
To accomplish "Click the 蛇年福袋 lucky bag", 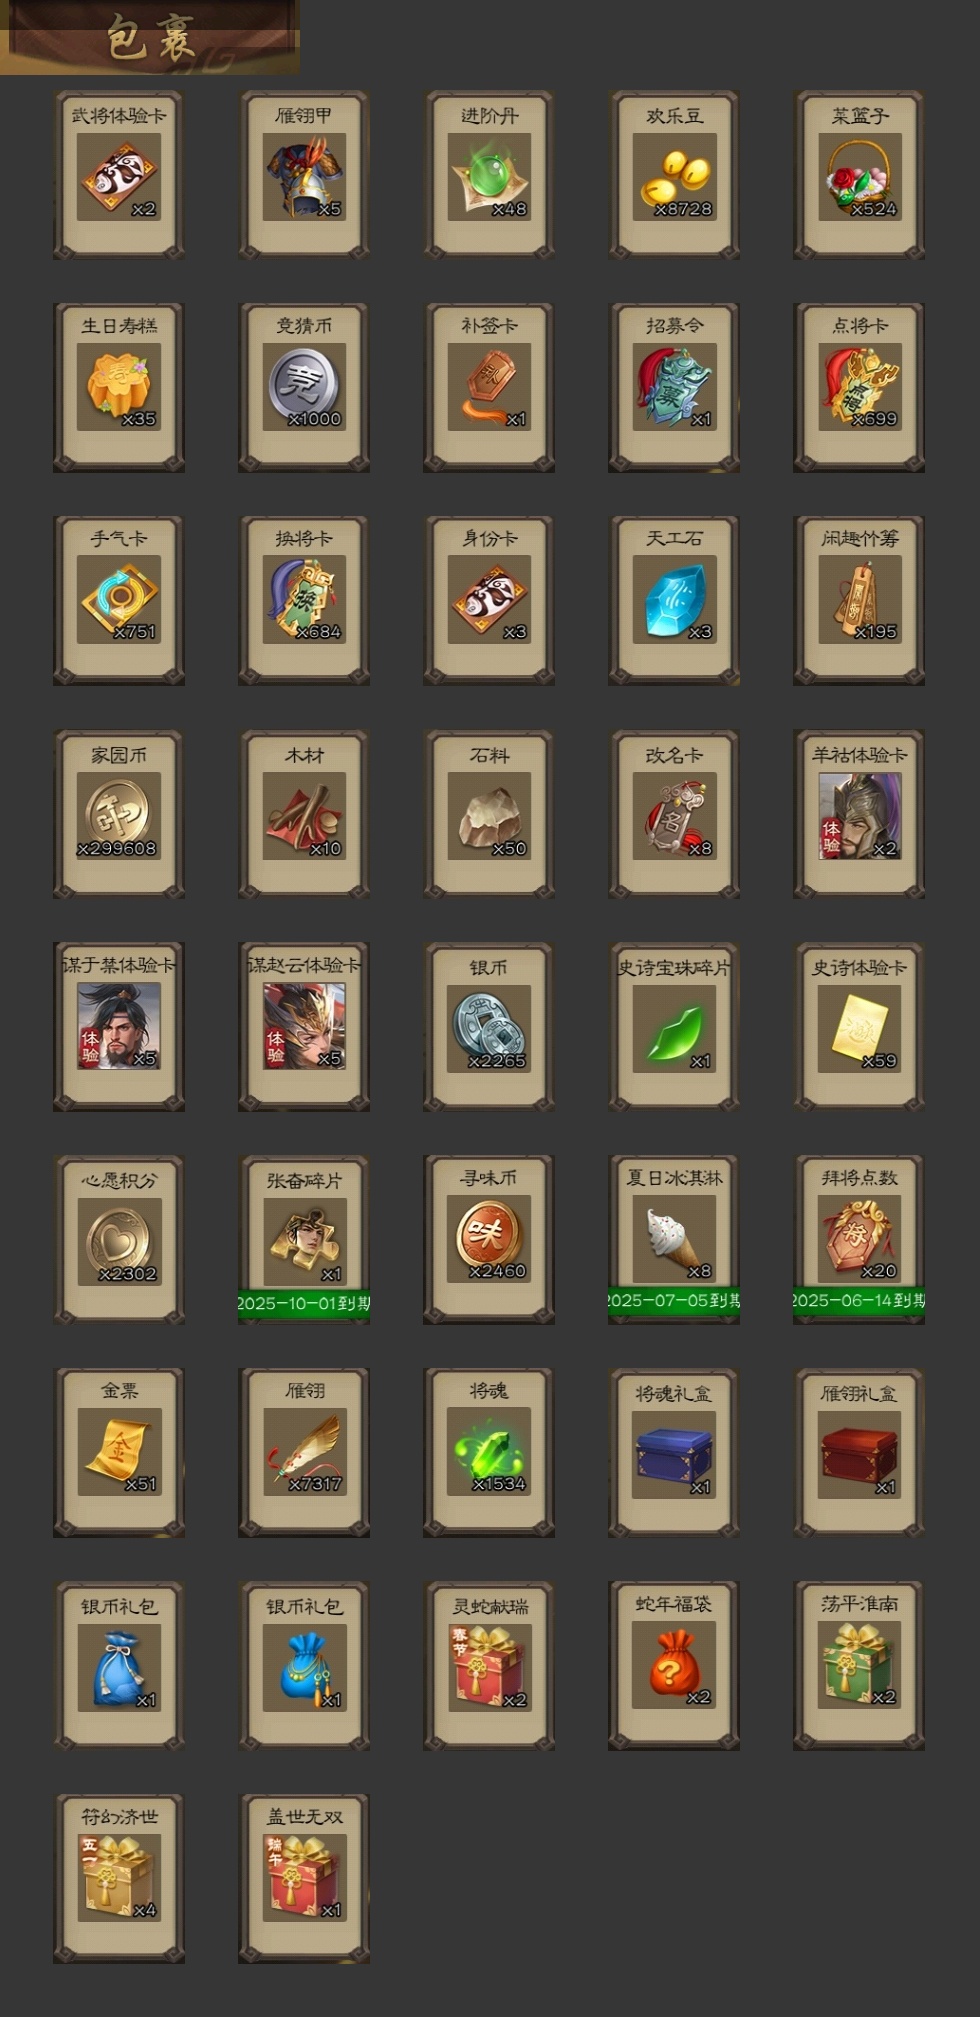I will tap(674, 1665).
